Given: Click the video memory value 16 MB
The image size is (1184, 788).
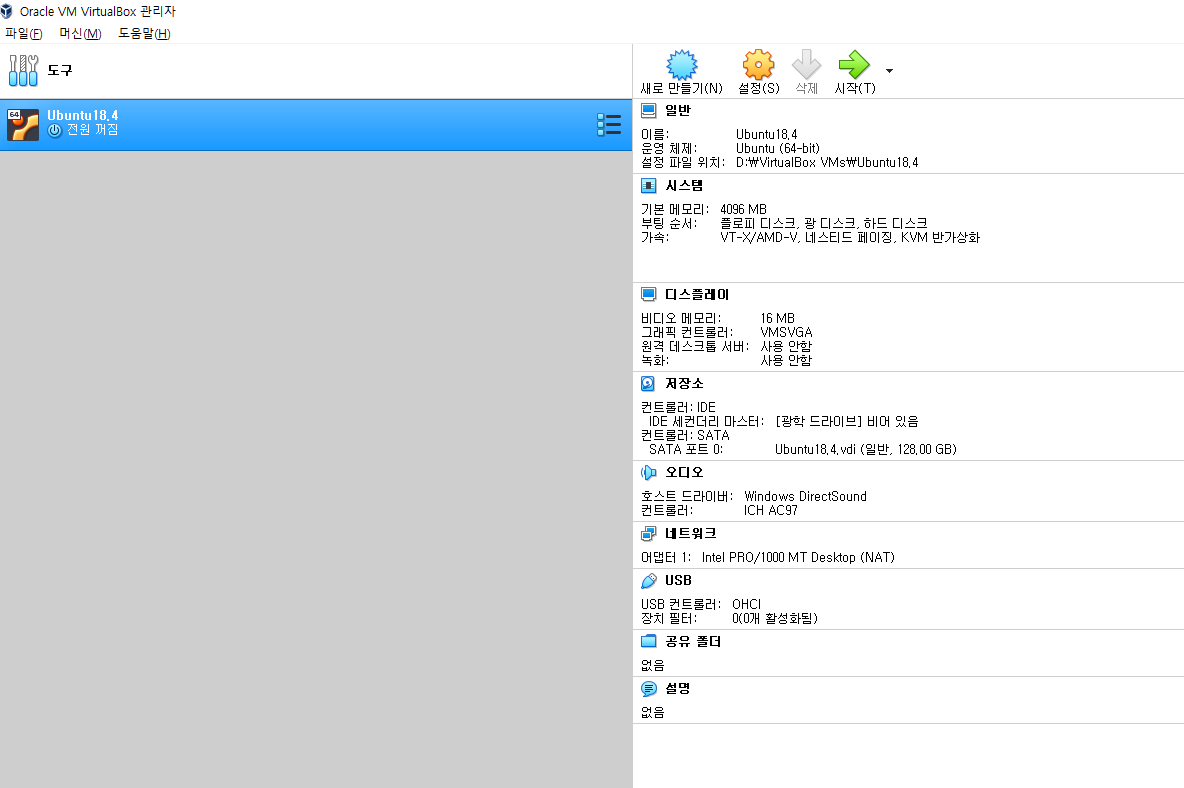Looking at the screenshot, I should tap(777, 319).
